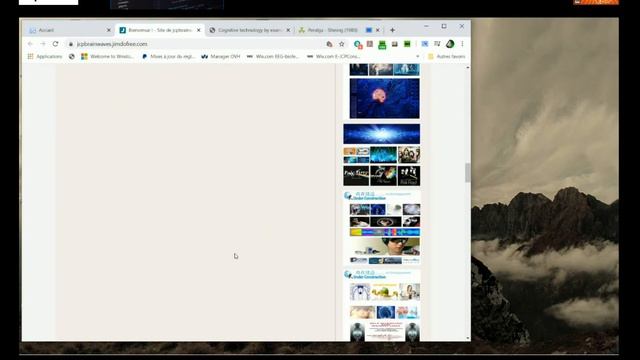Open the Wix.com EEG-biofe... bookmark

[273, 56]
